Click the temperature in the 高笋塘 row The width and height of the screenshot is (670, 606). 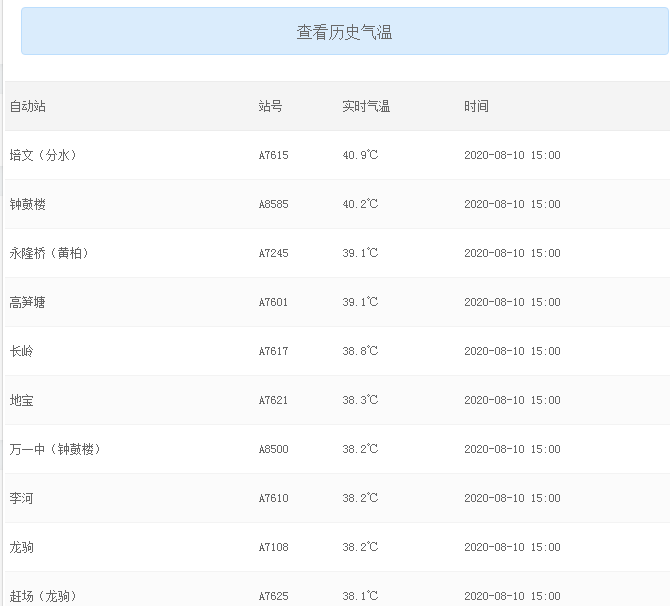360,302
